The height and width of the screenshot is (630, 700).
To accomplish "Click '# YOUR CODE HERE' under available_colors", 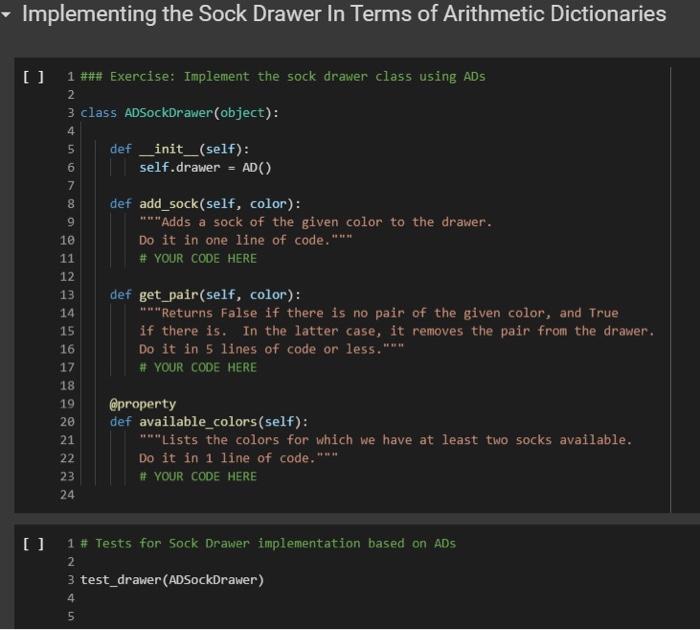I will point(198,477).
